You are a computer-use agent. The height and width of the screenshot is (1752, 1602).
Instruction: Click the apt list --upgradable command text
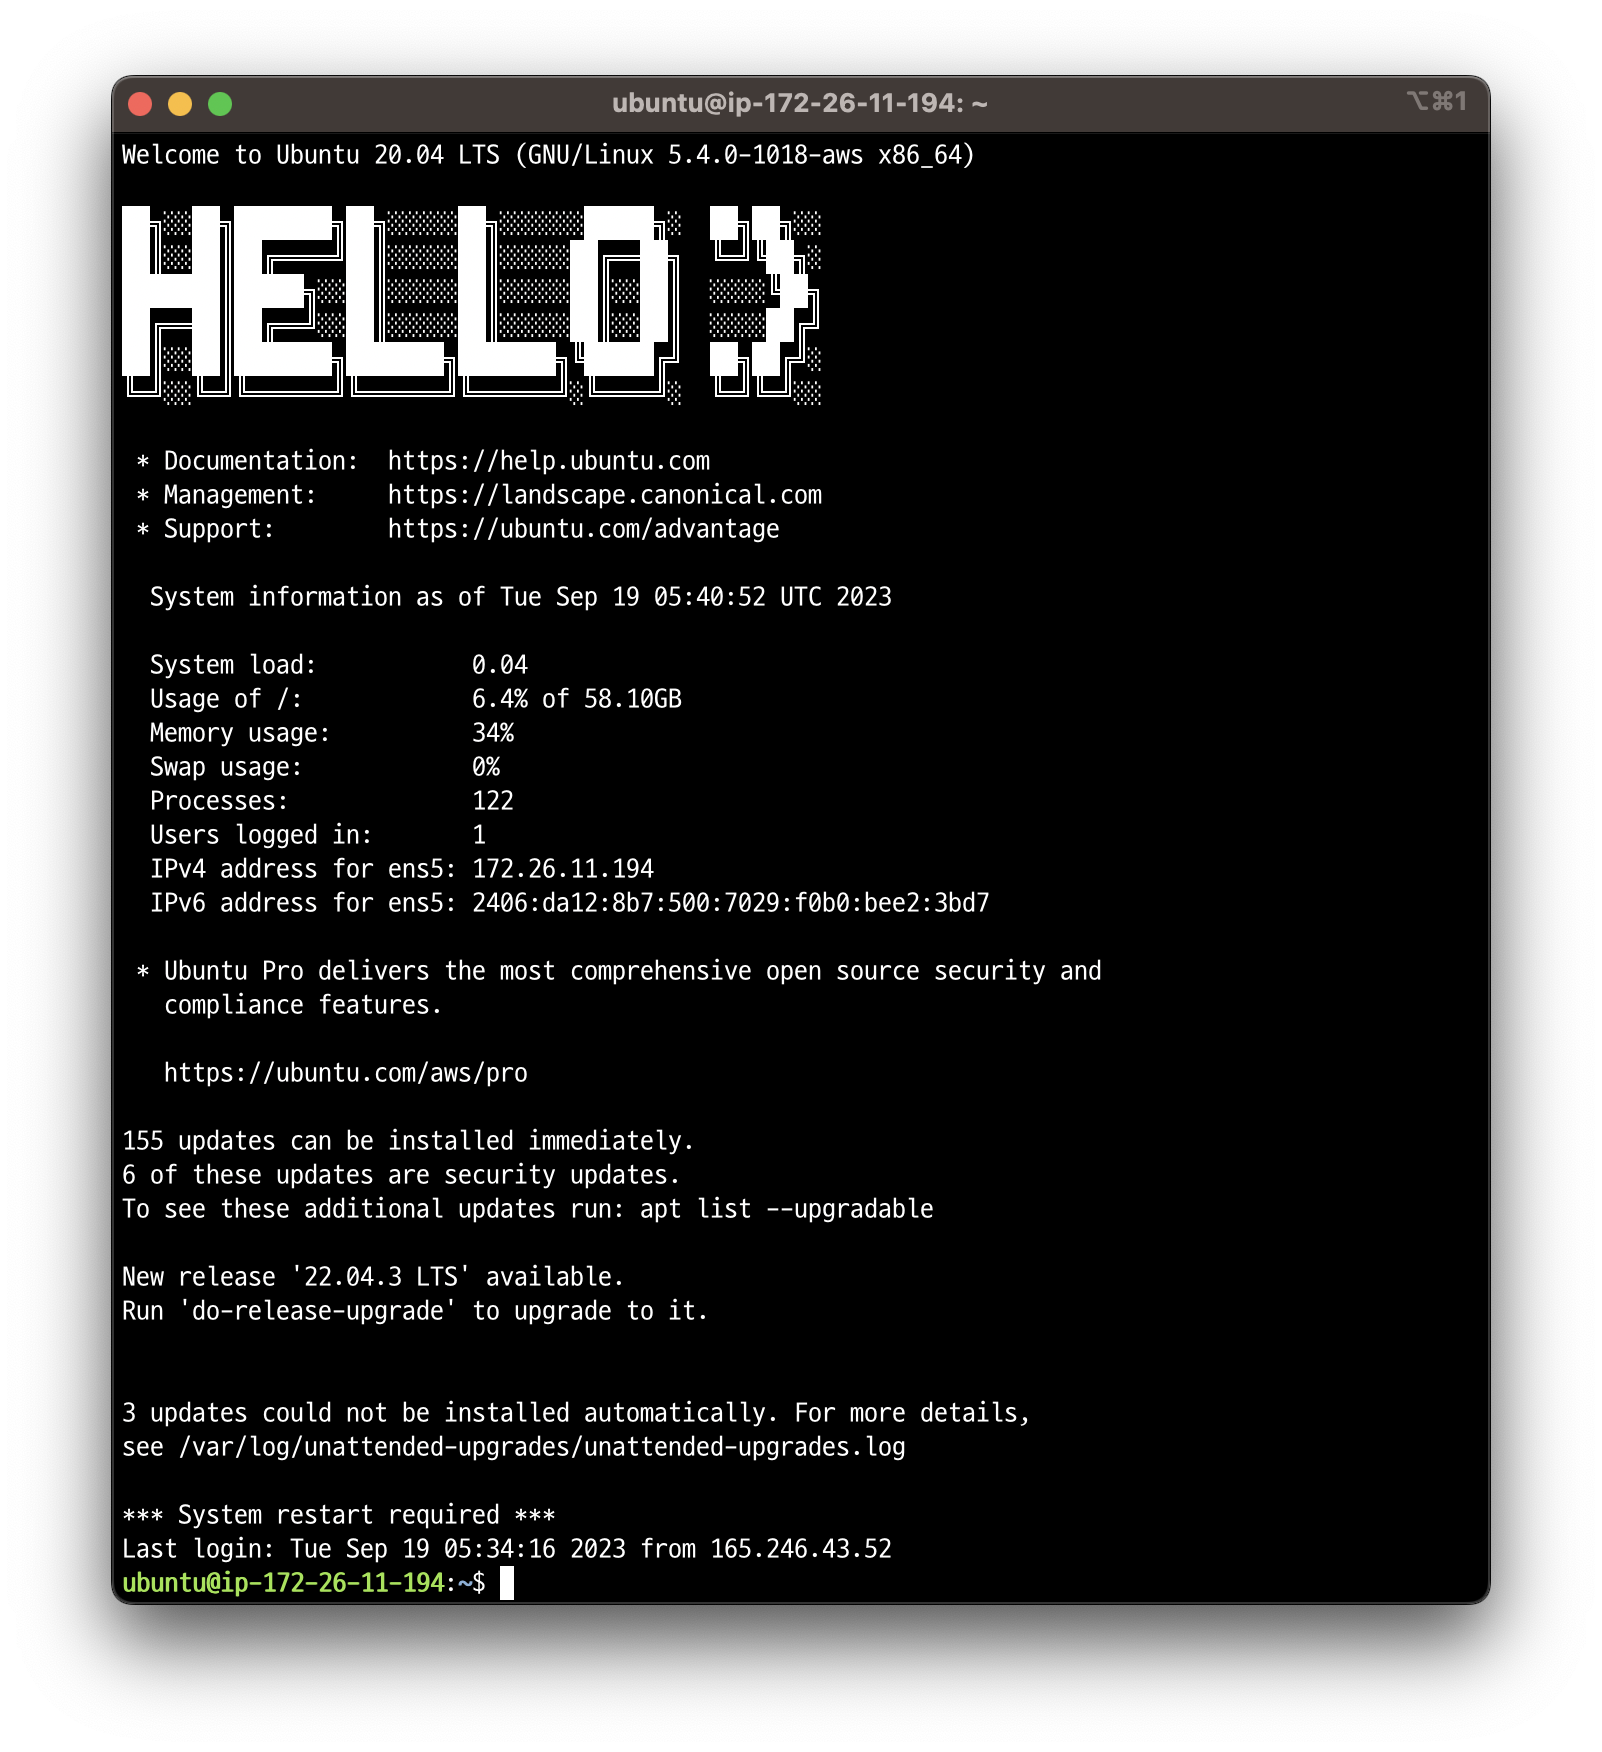(x=787, y=1209)
